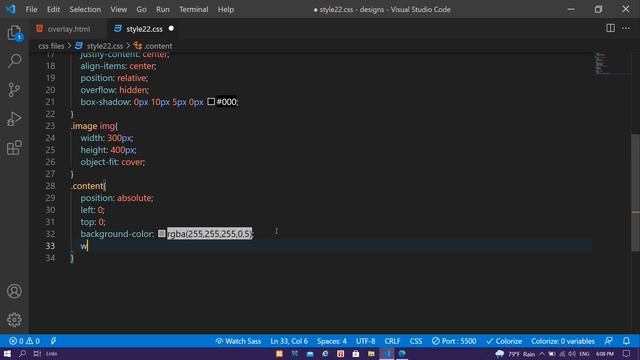This screenshot has height=360, width=640.
Task: Open the Extensions view
Action: tap(14, 148)
